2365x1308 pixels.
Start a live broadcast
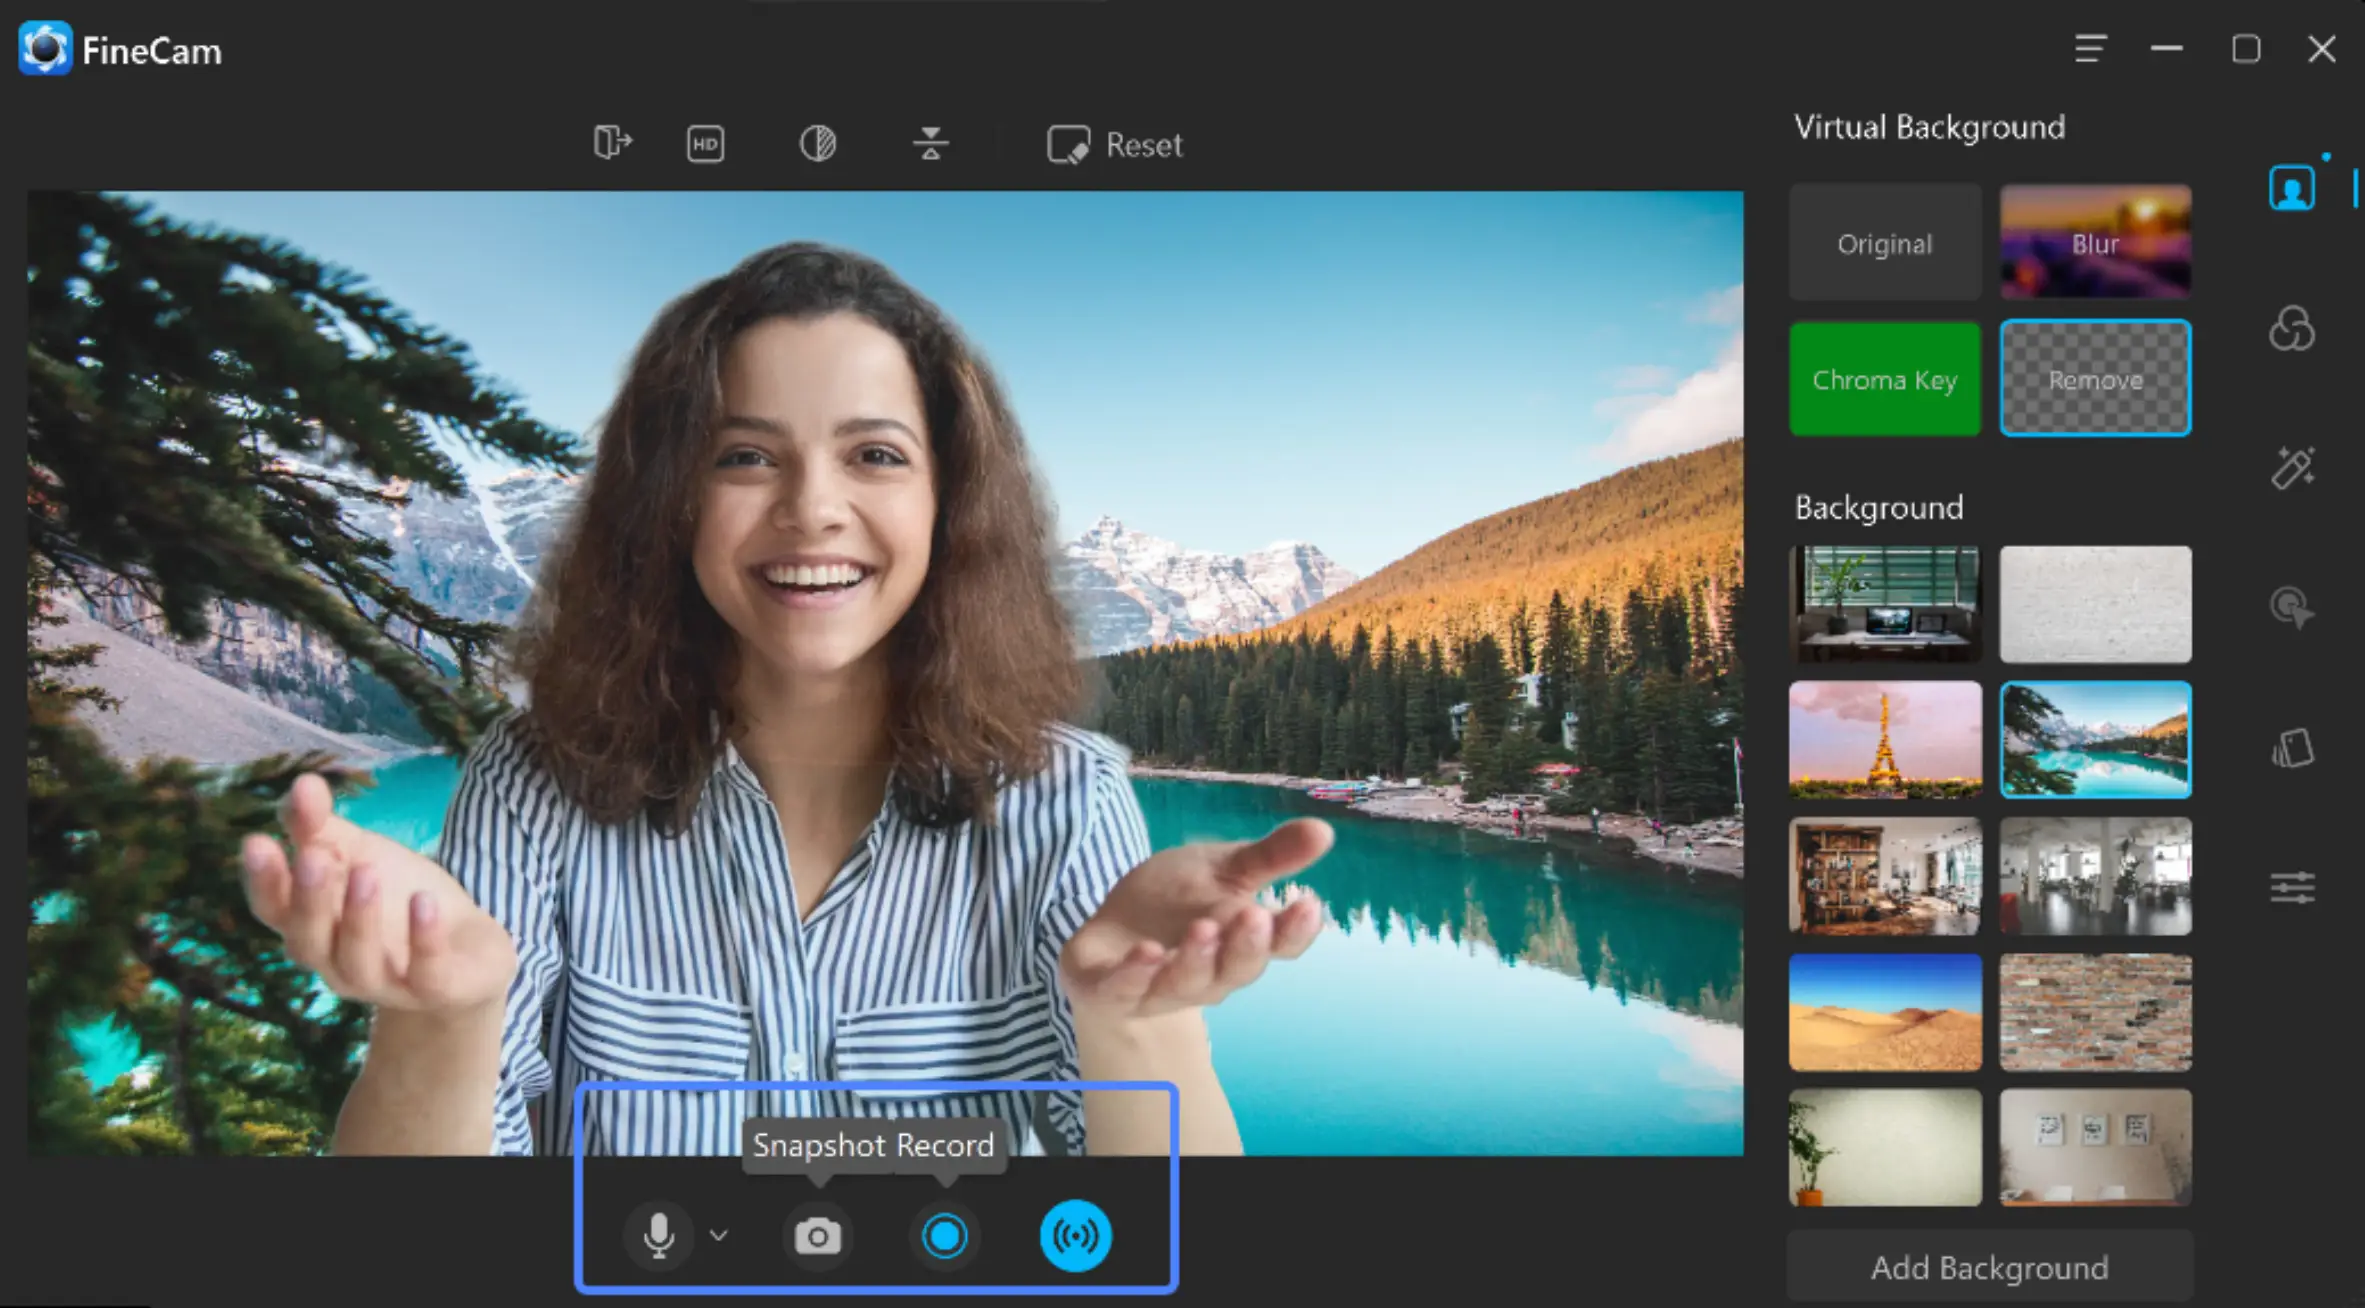1075,1235
